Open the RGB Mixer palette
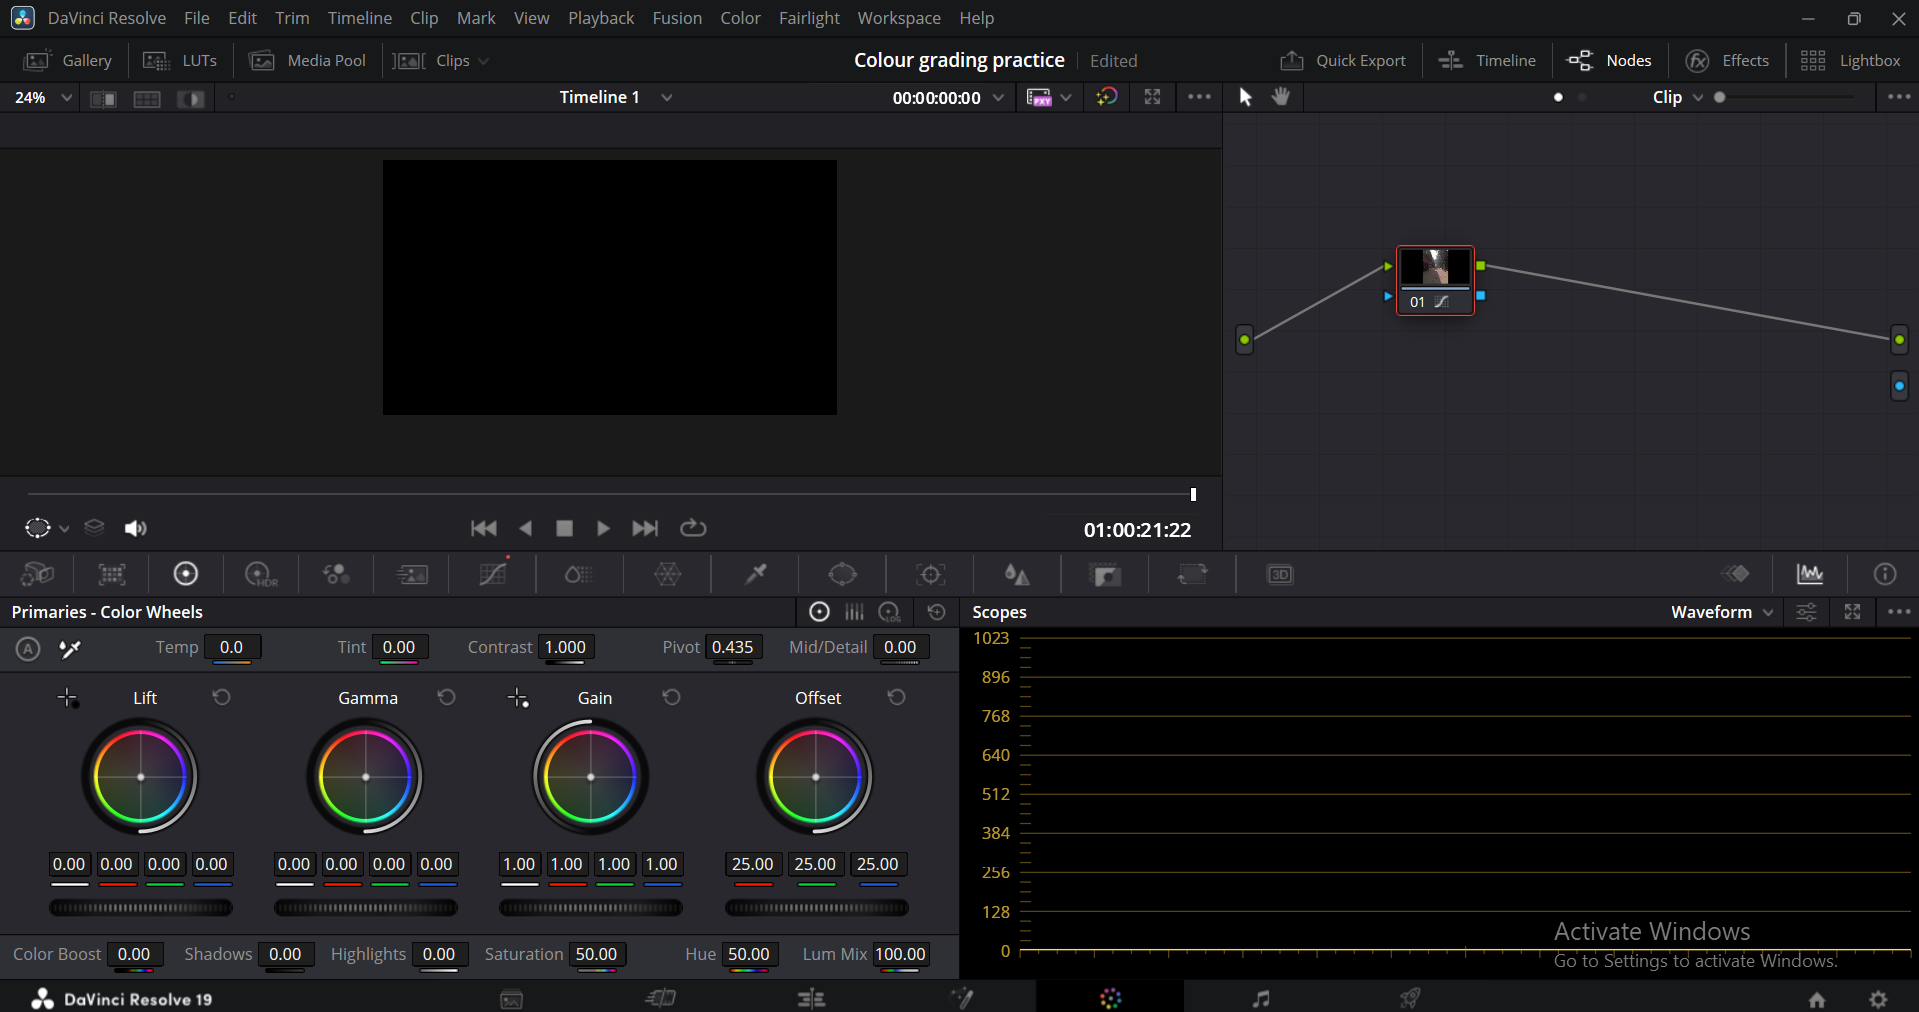 [x=336, y=574]
